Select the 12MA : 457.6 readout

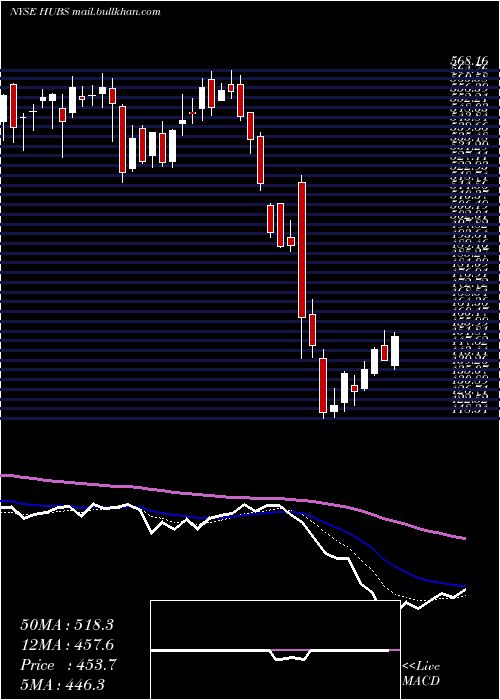click(x=67, y=645)
